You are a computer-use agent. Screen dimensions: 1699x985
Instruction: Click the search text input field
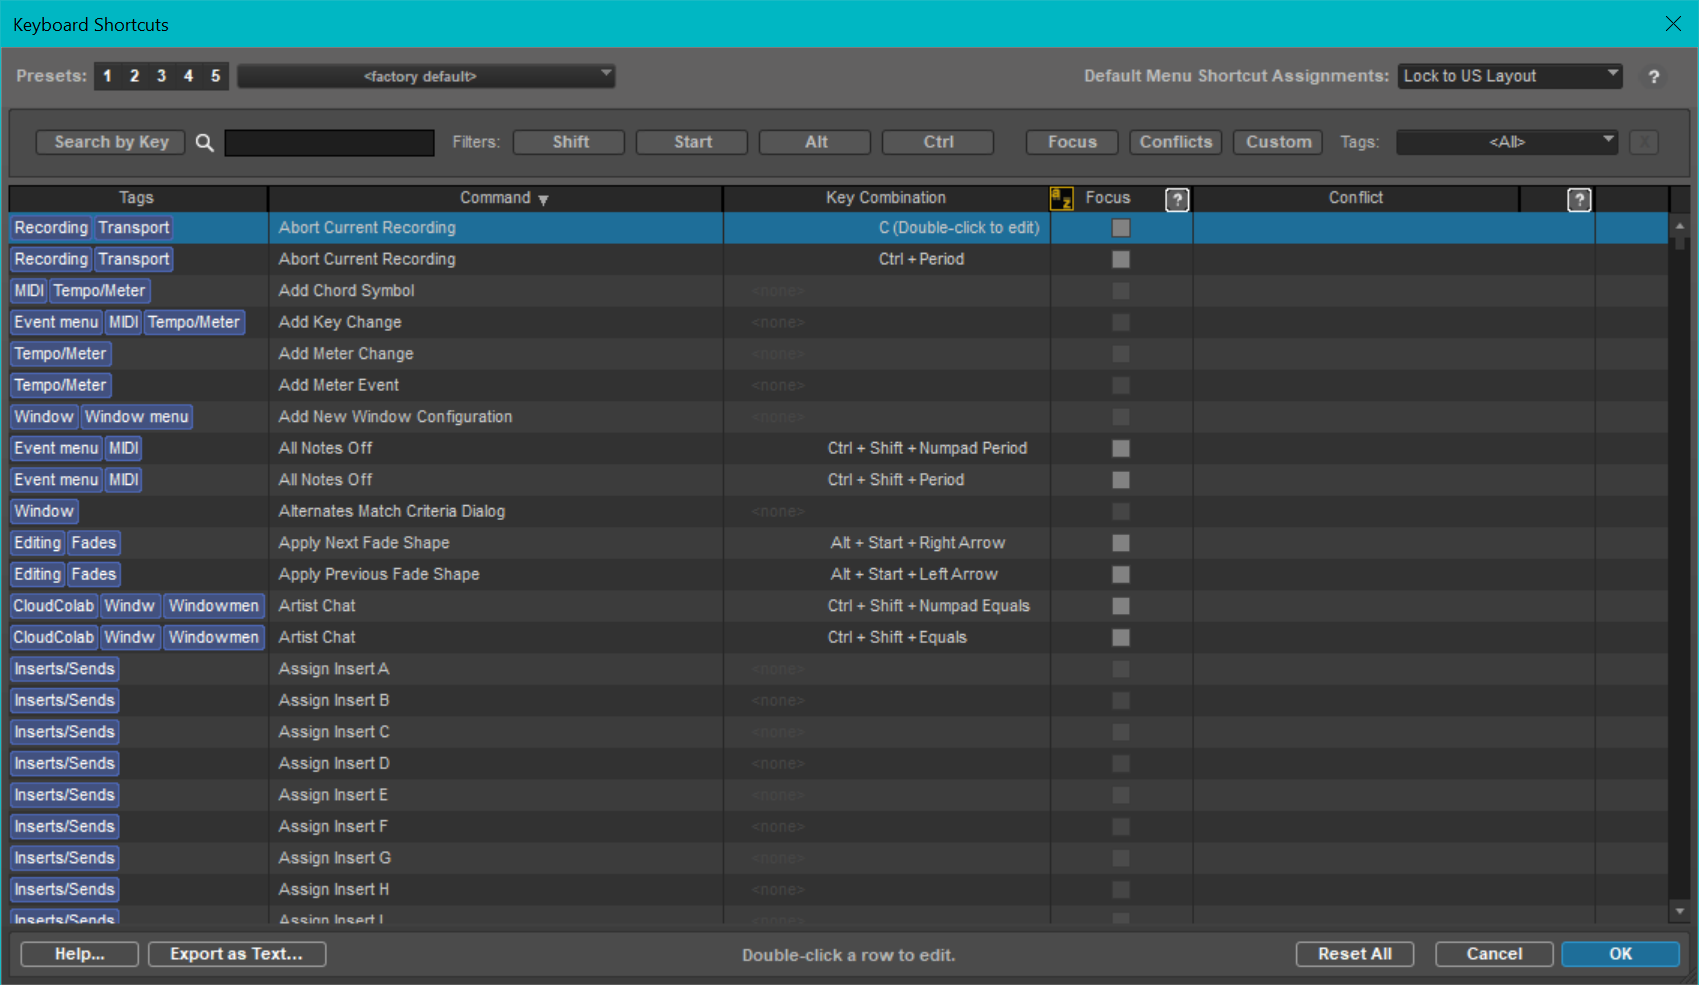329,143
